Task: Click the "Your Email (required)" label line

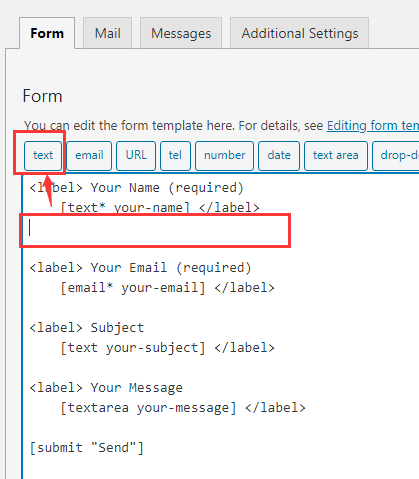Action: [x=140, y=268]
